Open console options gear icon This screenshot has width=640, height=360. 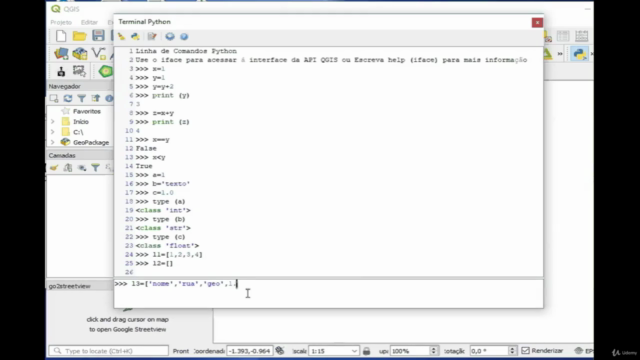(170, 36)
